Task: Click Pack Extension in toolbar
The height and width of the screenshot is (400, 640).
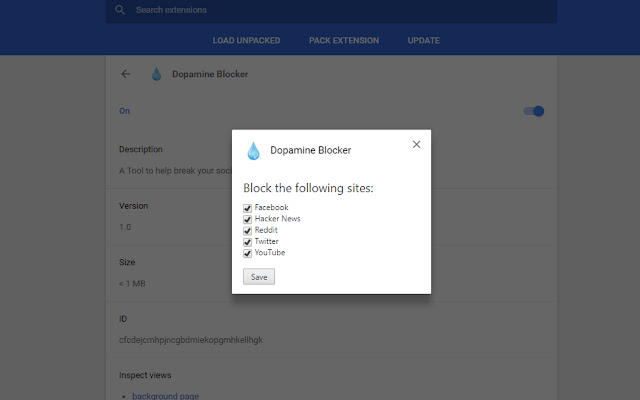Action: click(x=344, y=41)
